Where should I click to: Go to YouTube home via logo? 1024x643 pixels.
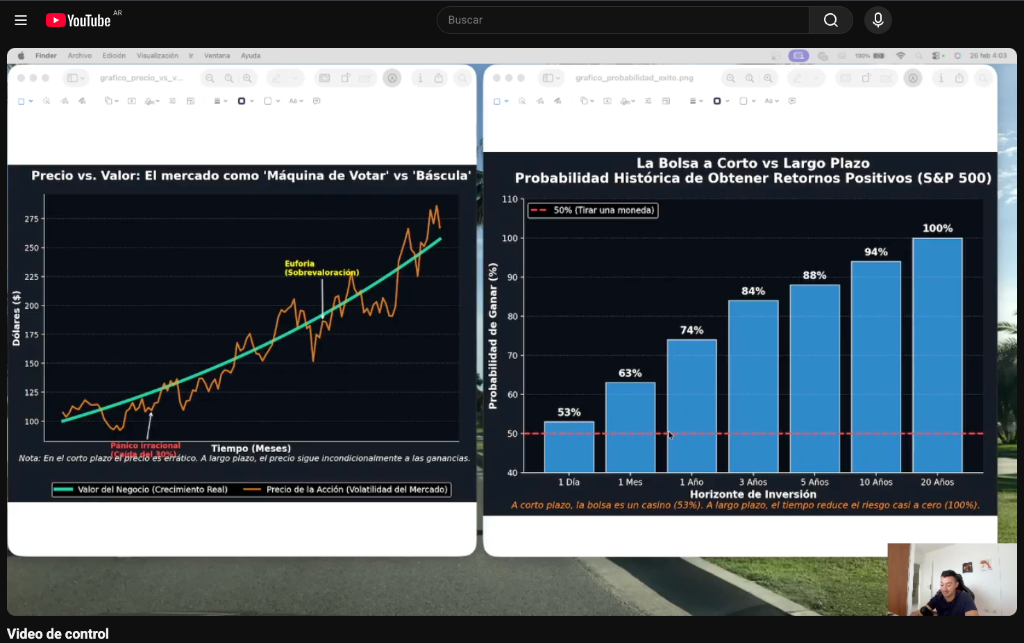point(78,20)
